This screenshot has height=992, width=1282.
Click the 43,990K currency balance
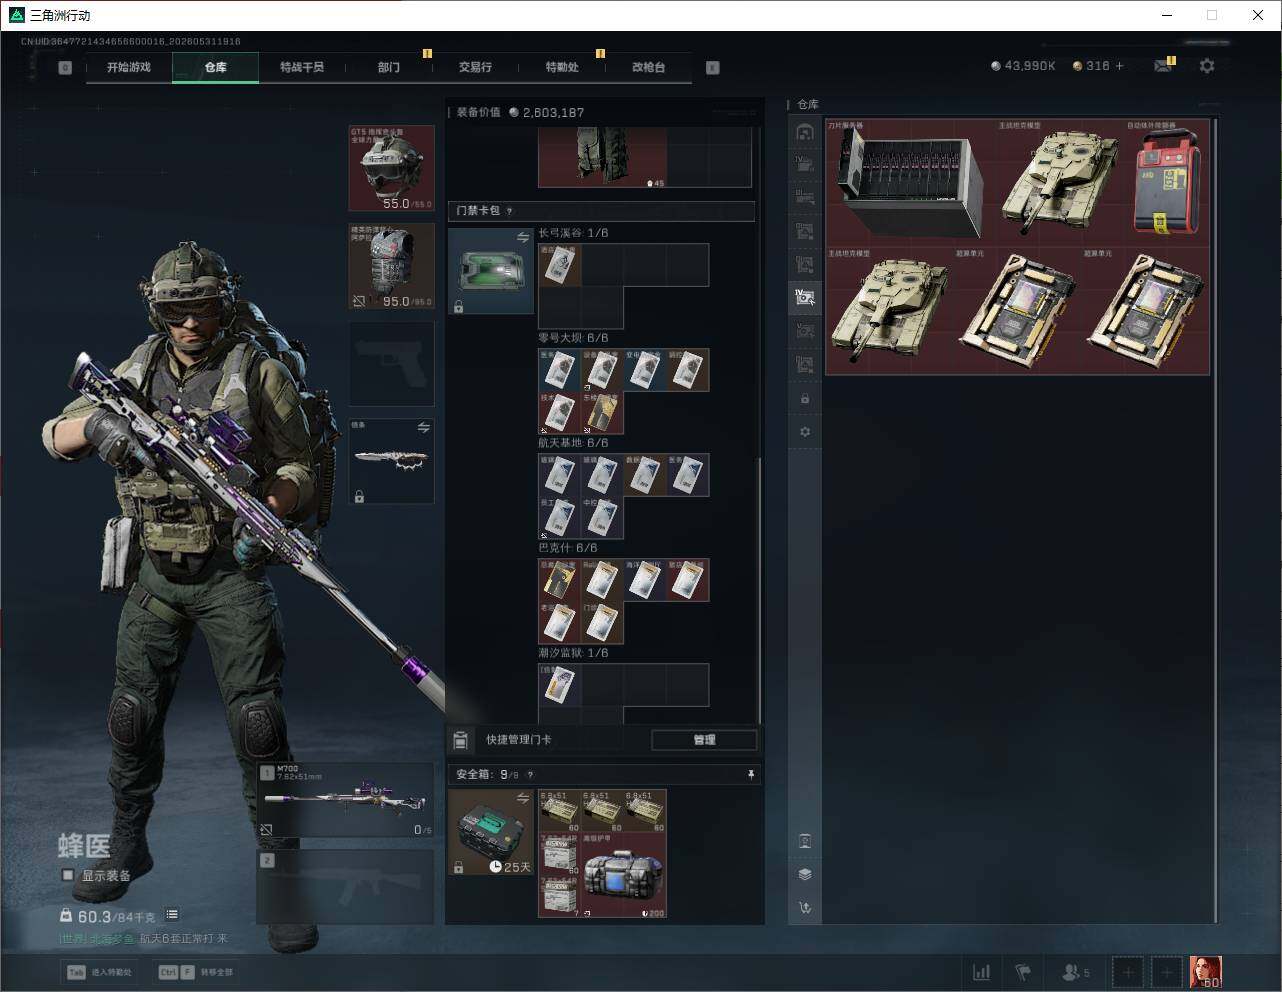click(1023, 66)
